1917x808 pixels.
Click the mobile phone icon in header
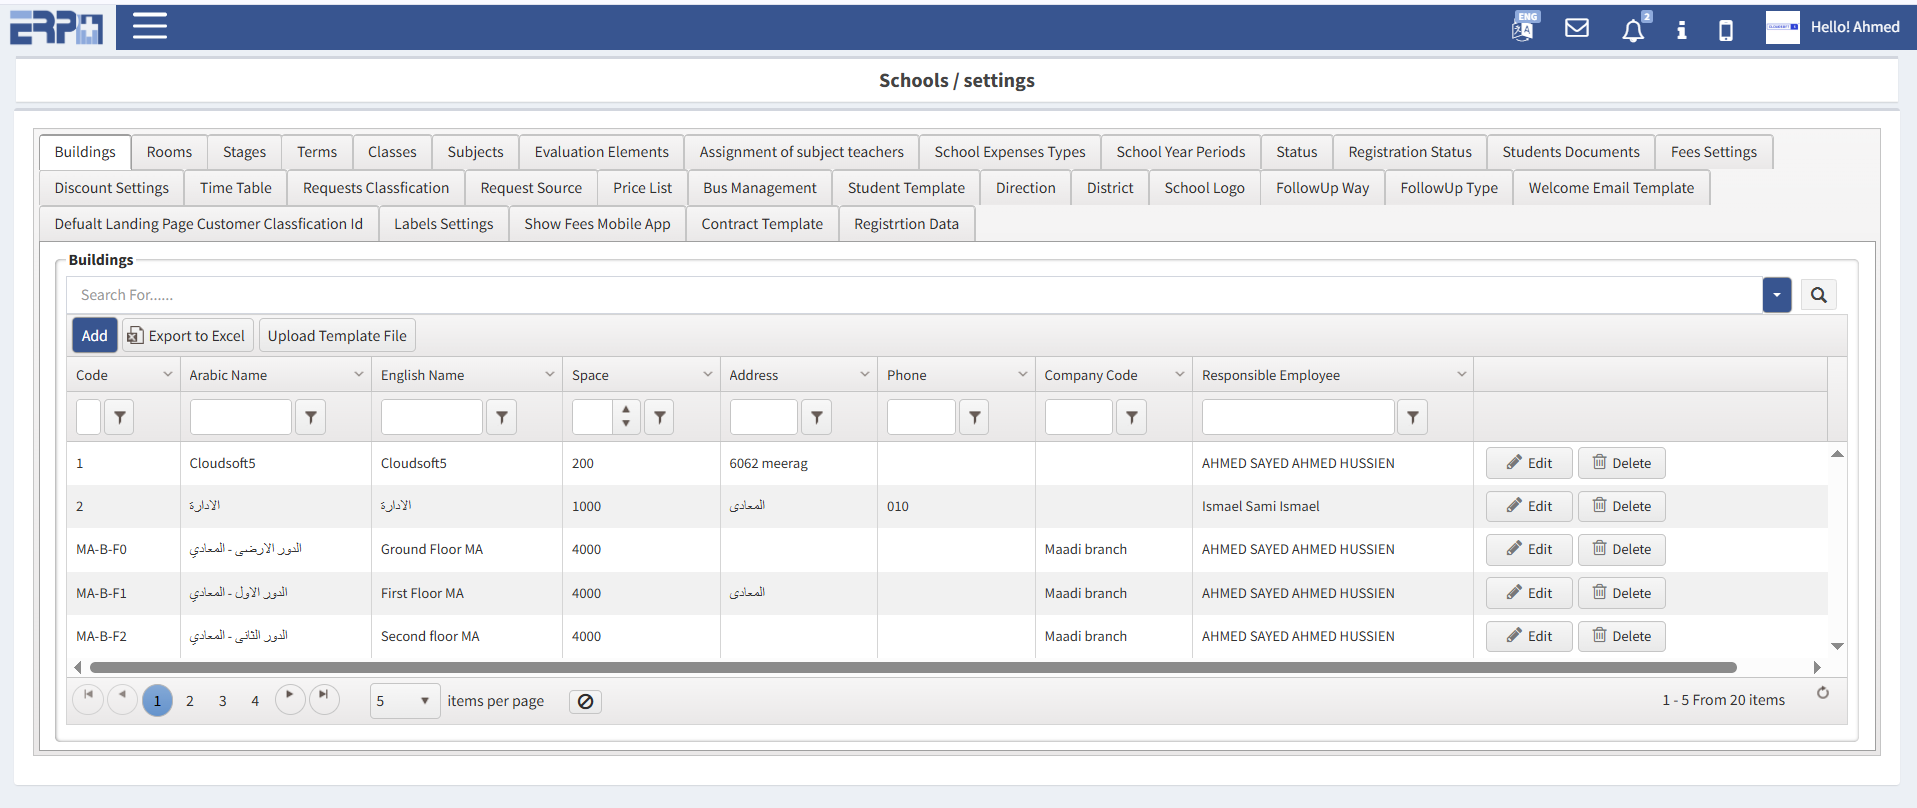point(1726,30)
